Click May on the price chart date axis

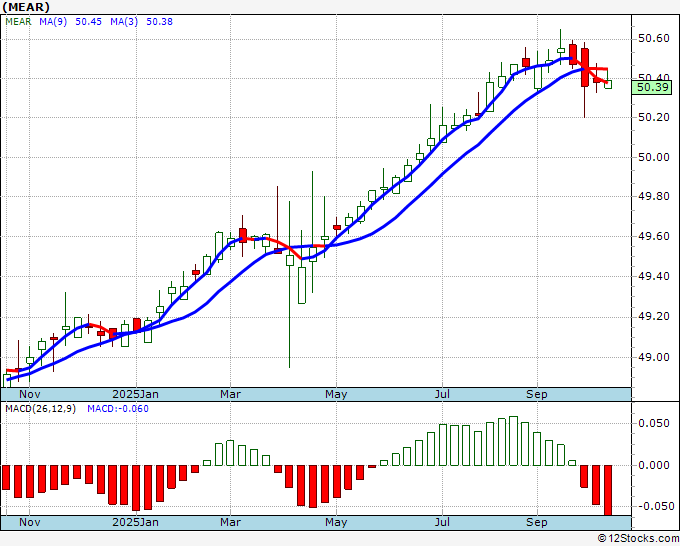point(336,394)
